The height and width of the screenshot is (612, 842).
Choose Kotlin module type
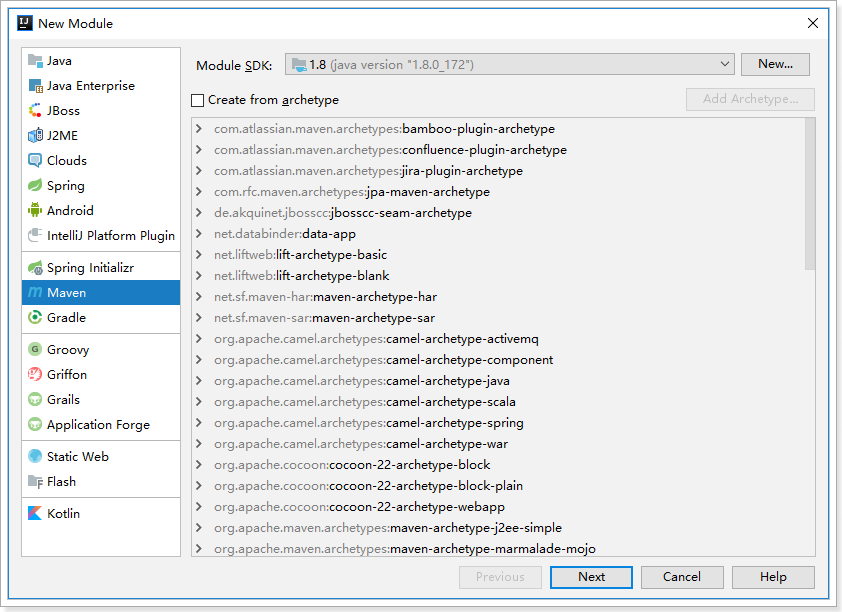tap(101, 513)
